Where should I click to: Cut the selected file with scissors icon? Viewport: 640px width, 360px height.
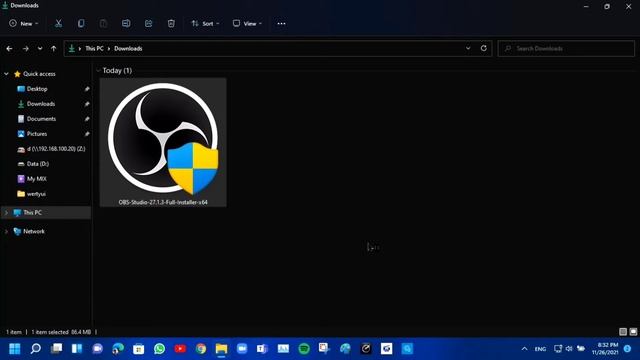pyautogui.click(x=58, y=24)
